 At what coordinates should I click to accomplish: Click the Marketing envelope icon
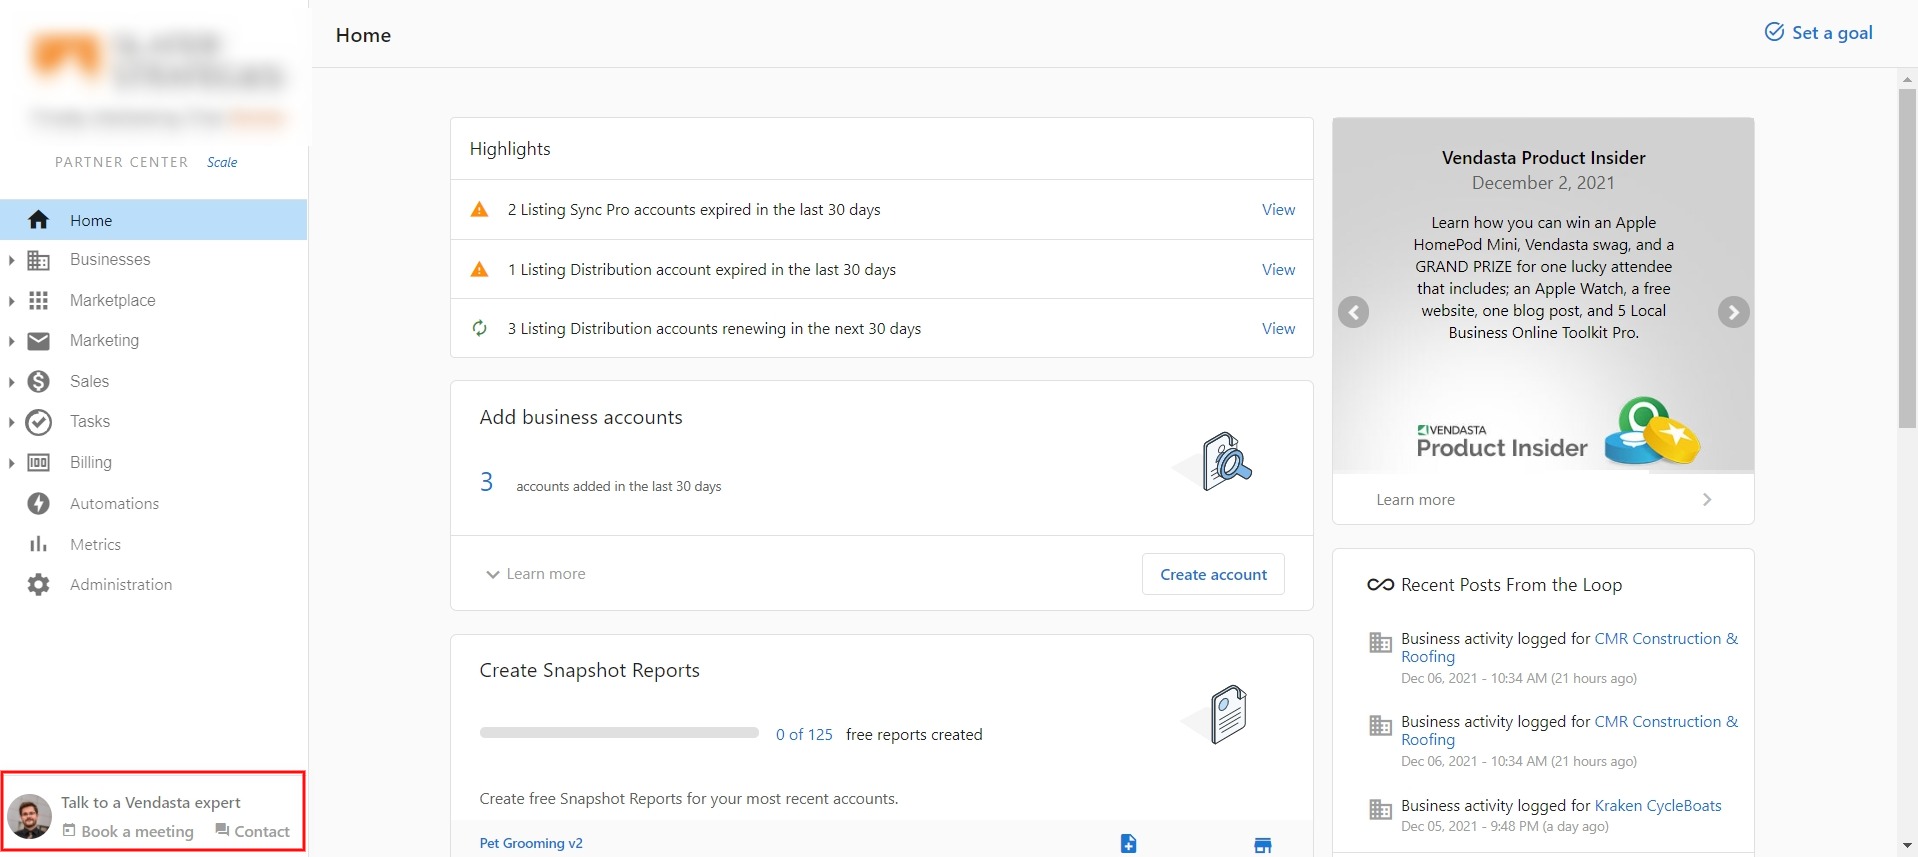[x=38, y=341]
